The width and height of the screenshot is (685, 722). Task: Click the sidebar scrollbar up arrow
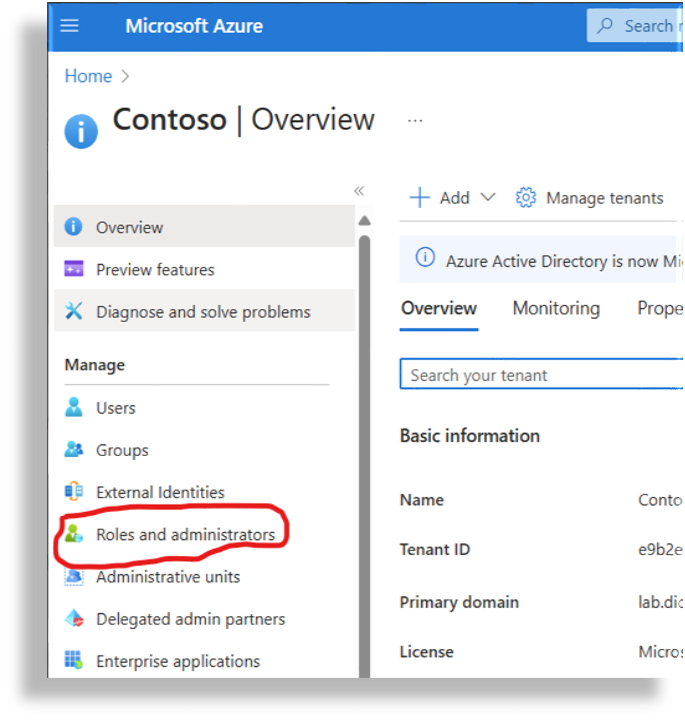point(364,221)
